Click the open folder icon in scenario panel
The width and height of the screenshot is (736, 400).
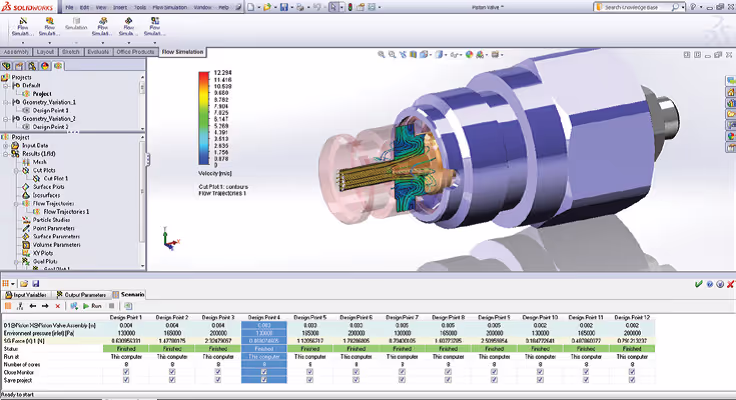coord(24,284)
